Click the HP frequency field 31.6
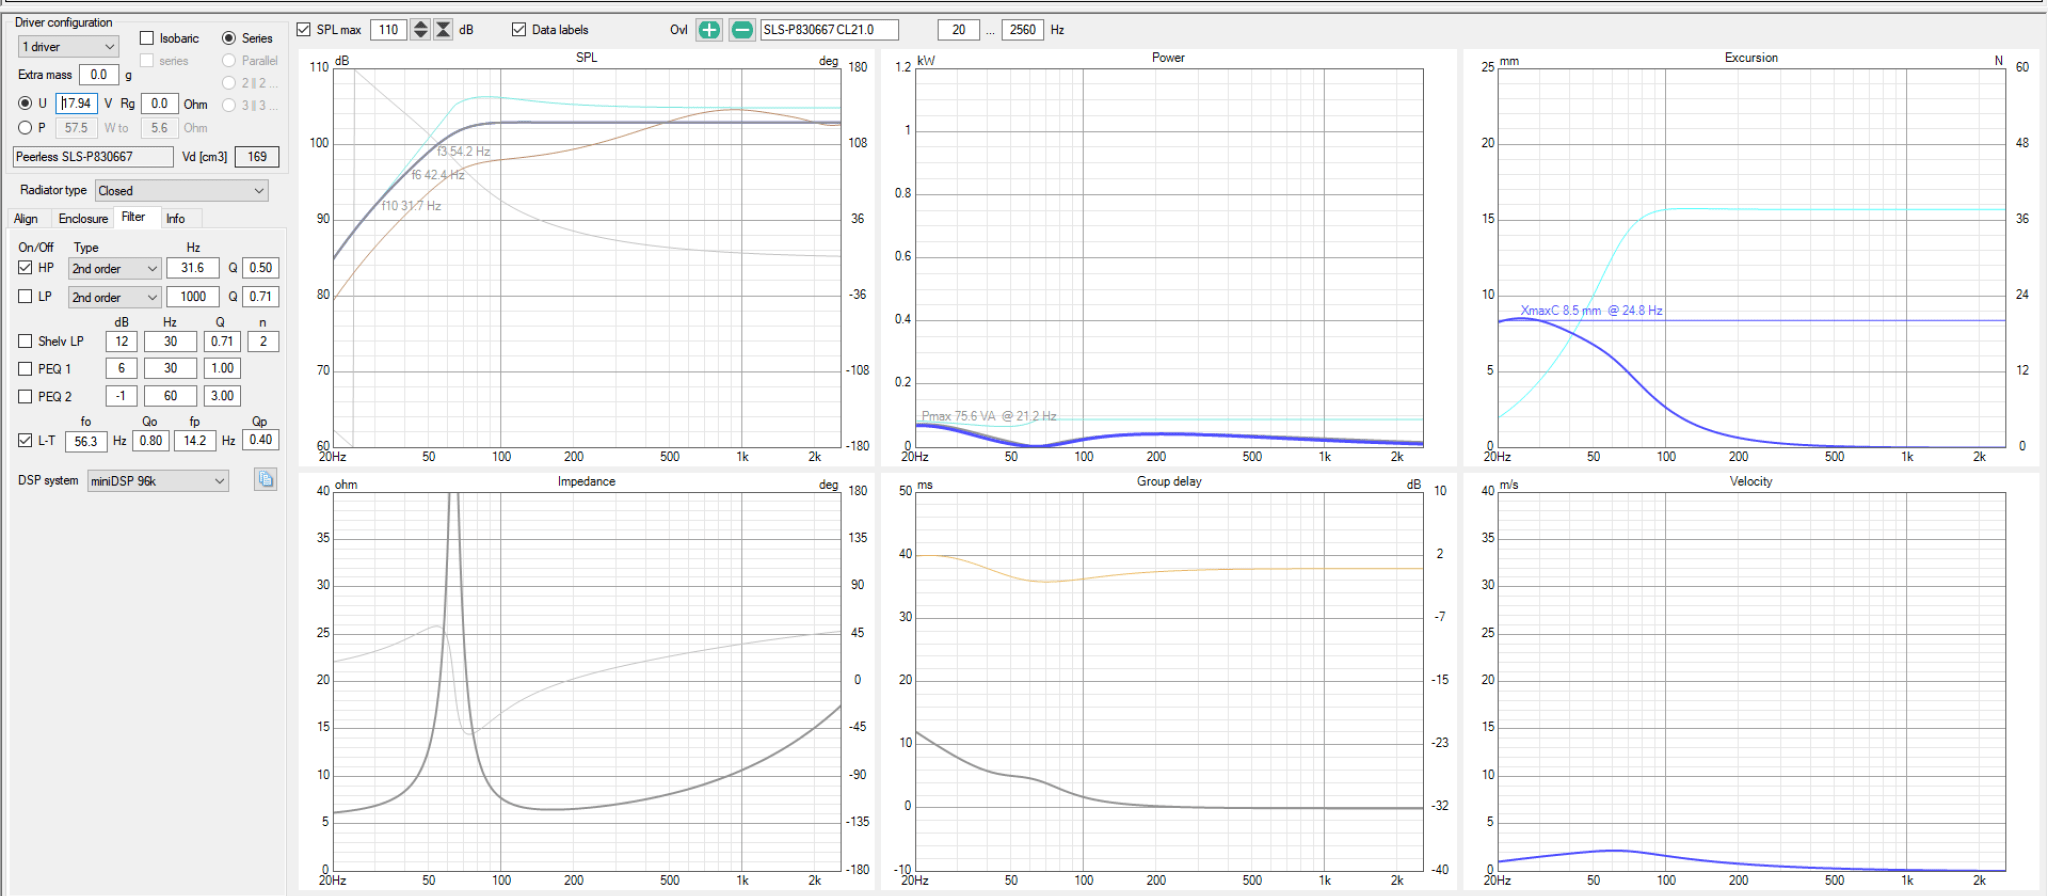2048x896 pixels. pos(193,268)
